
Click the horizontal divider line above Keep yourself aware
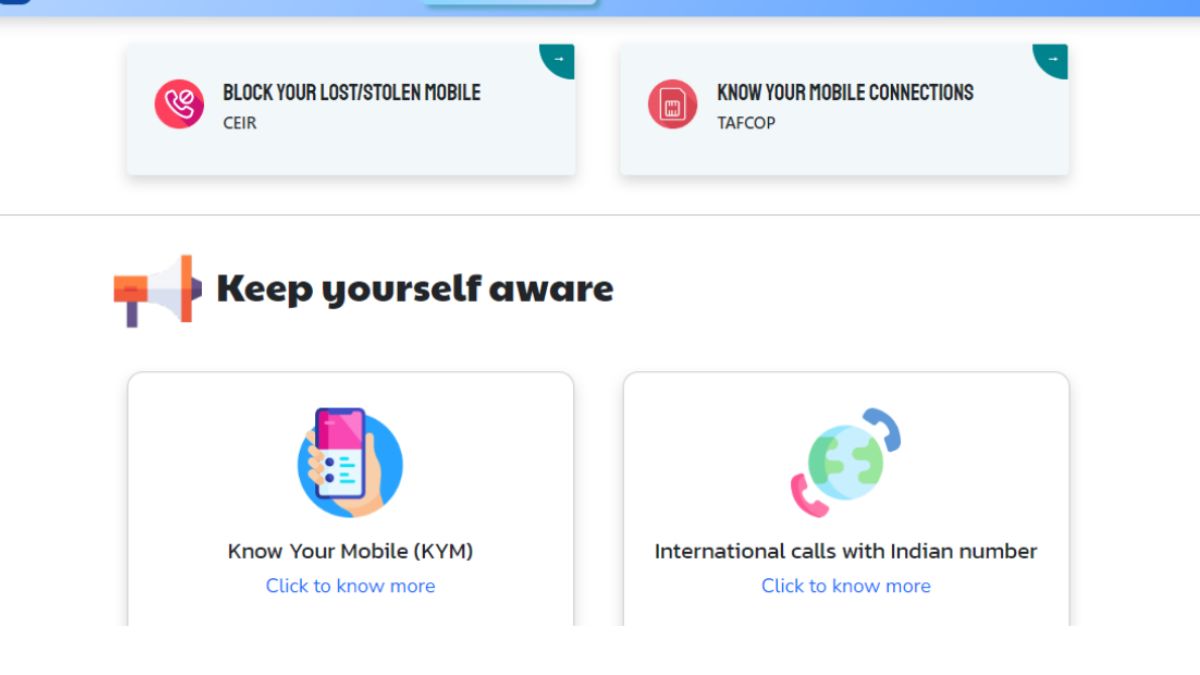click(x=600, y=215)
